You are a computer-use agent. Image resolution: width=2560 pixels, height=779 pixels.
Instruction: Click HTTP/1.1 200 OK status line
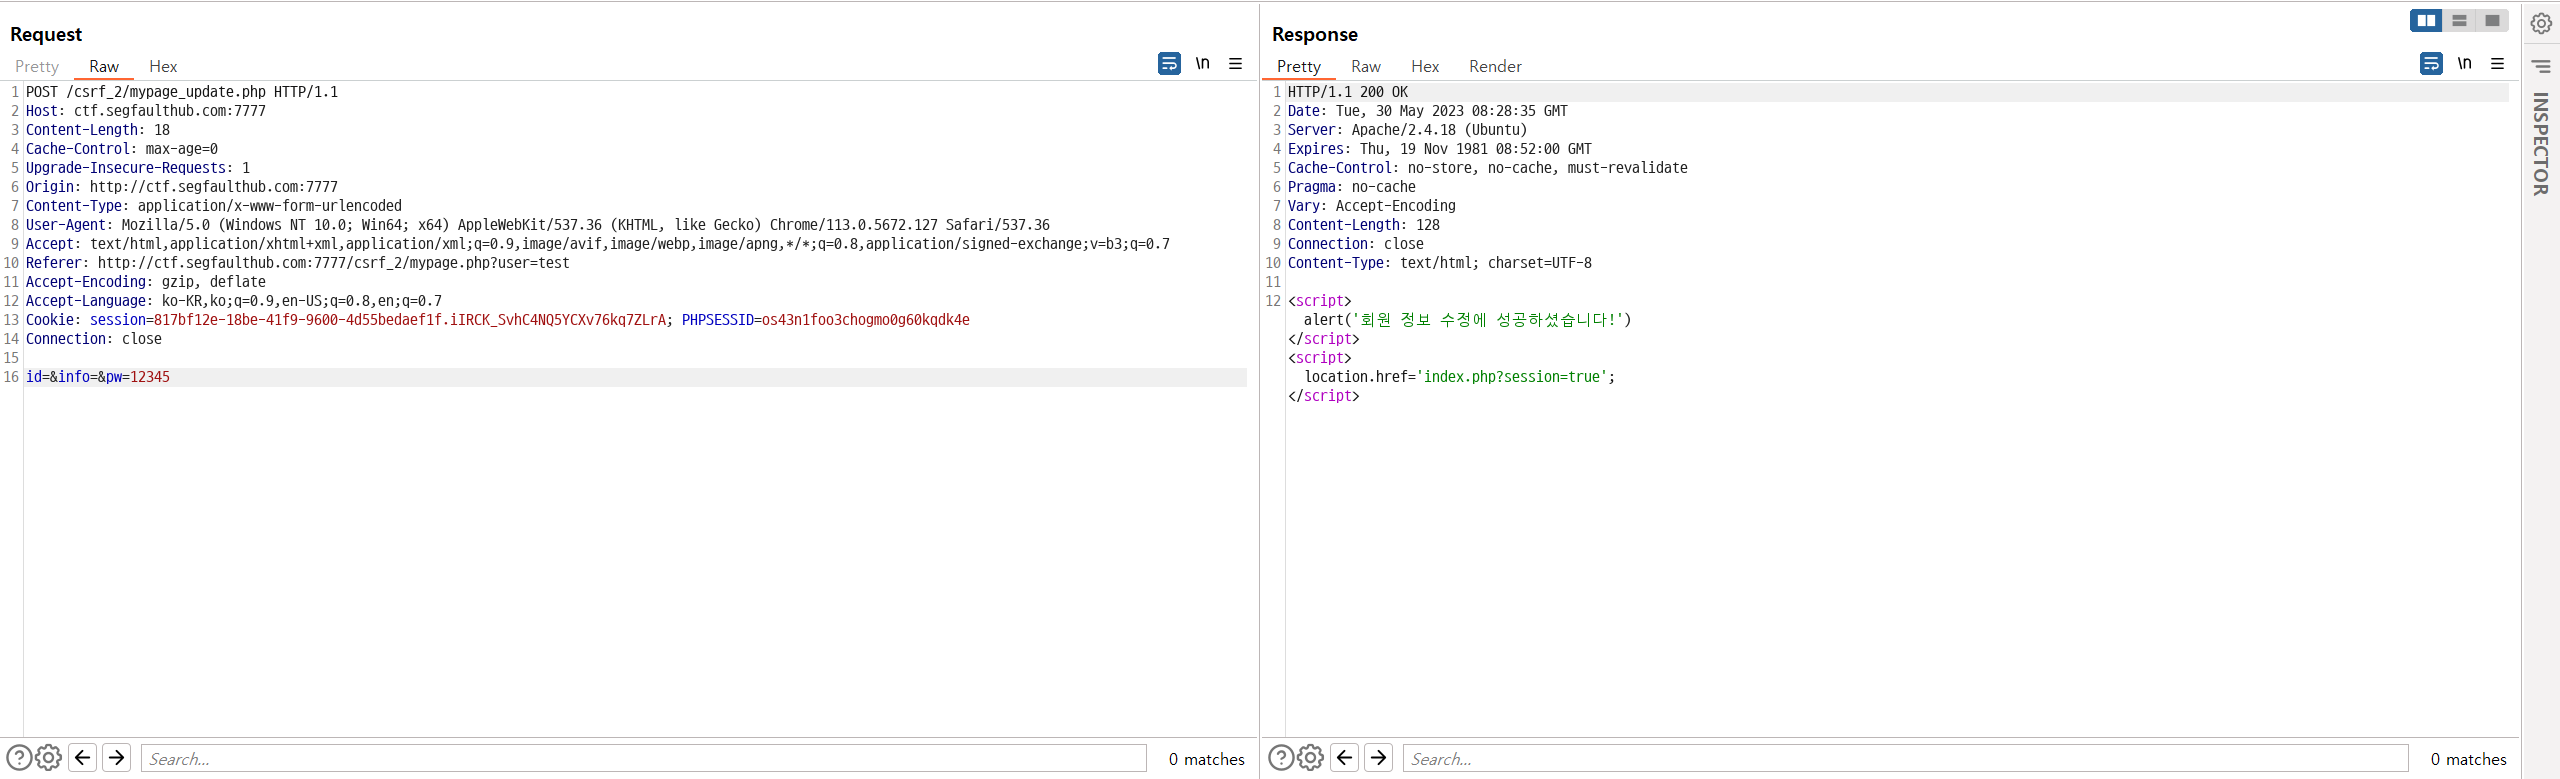coord(1348,92)
